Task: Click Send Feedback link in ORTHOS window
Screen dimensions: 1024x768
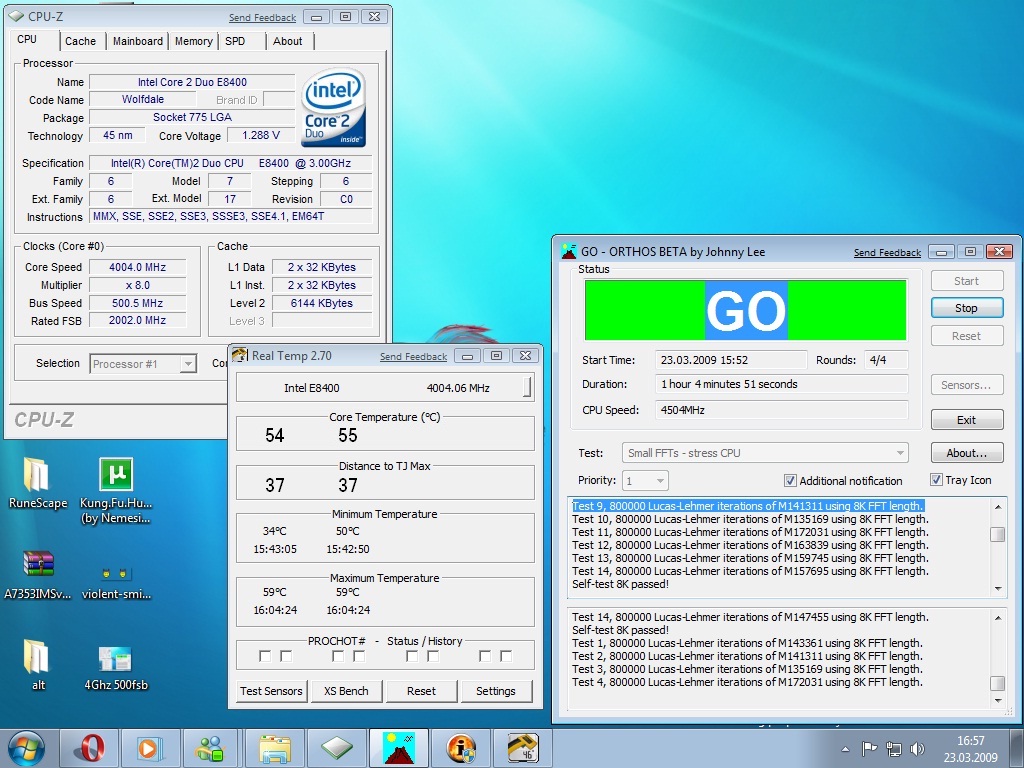Action: tap(888, 253)
